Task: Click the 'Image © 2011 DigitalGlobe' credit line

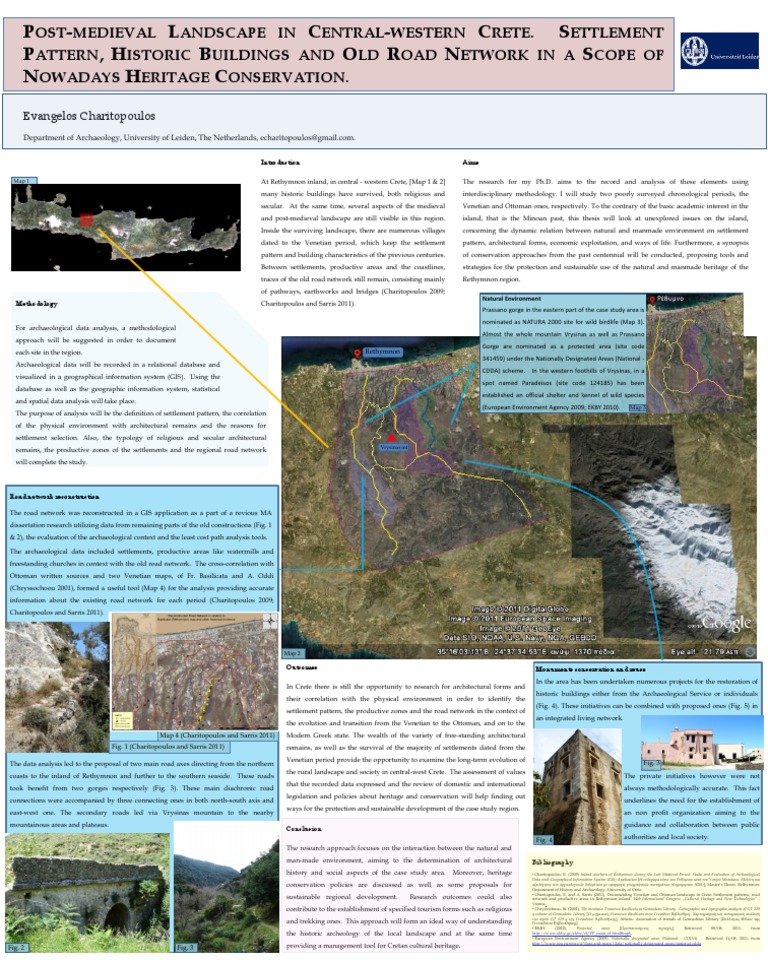Action: pyautogui.click(x=520, y=609)
